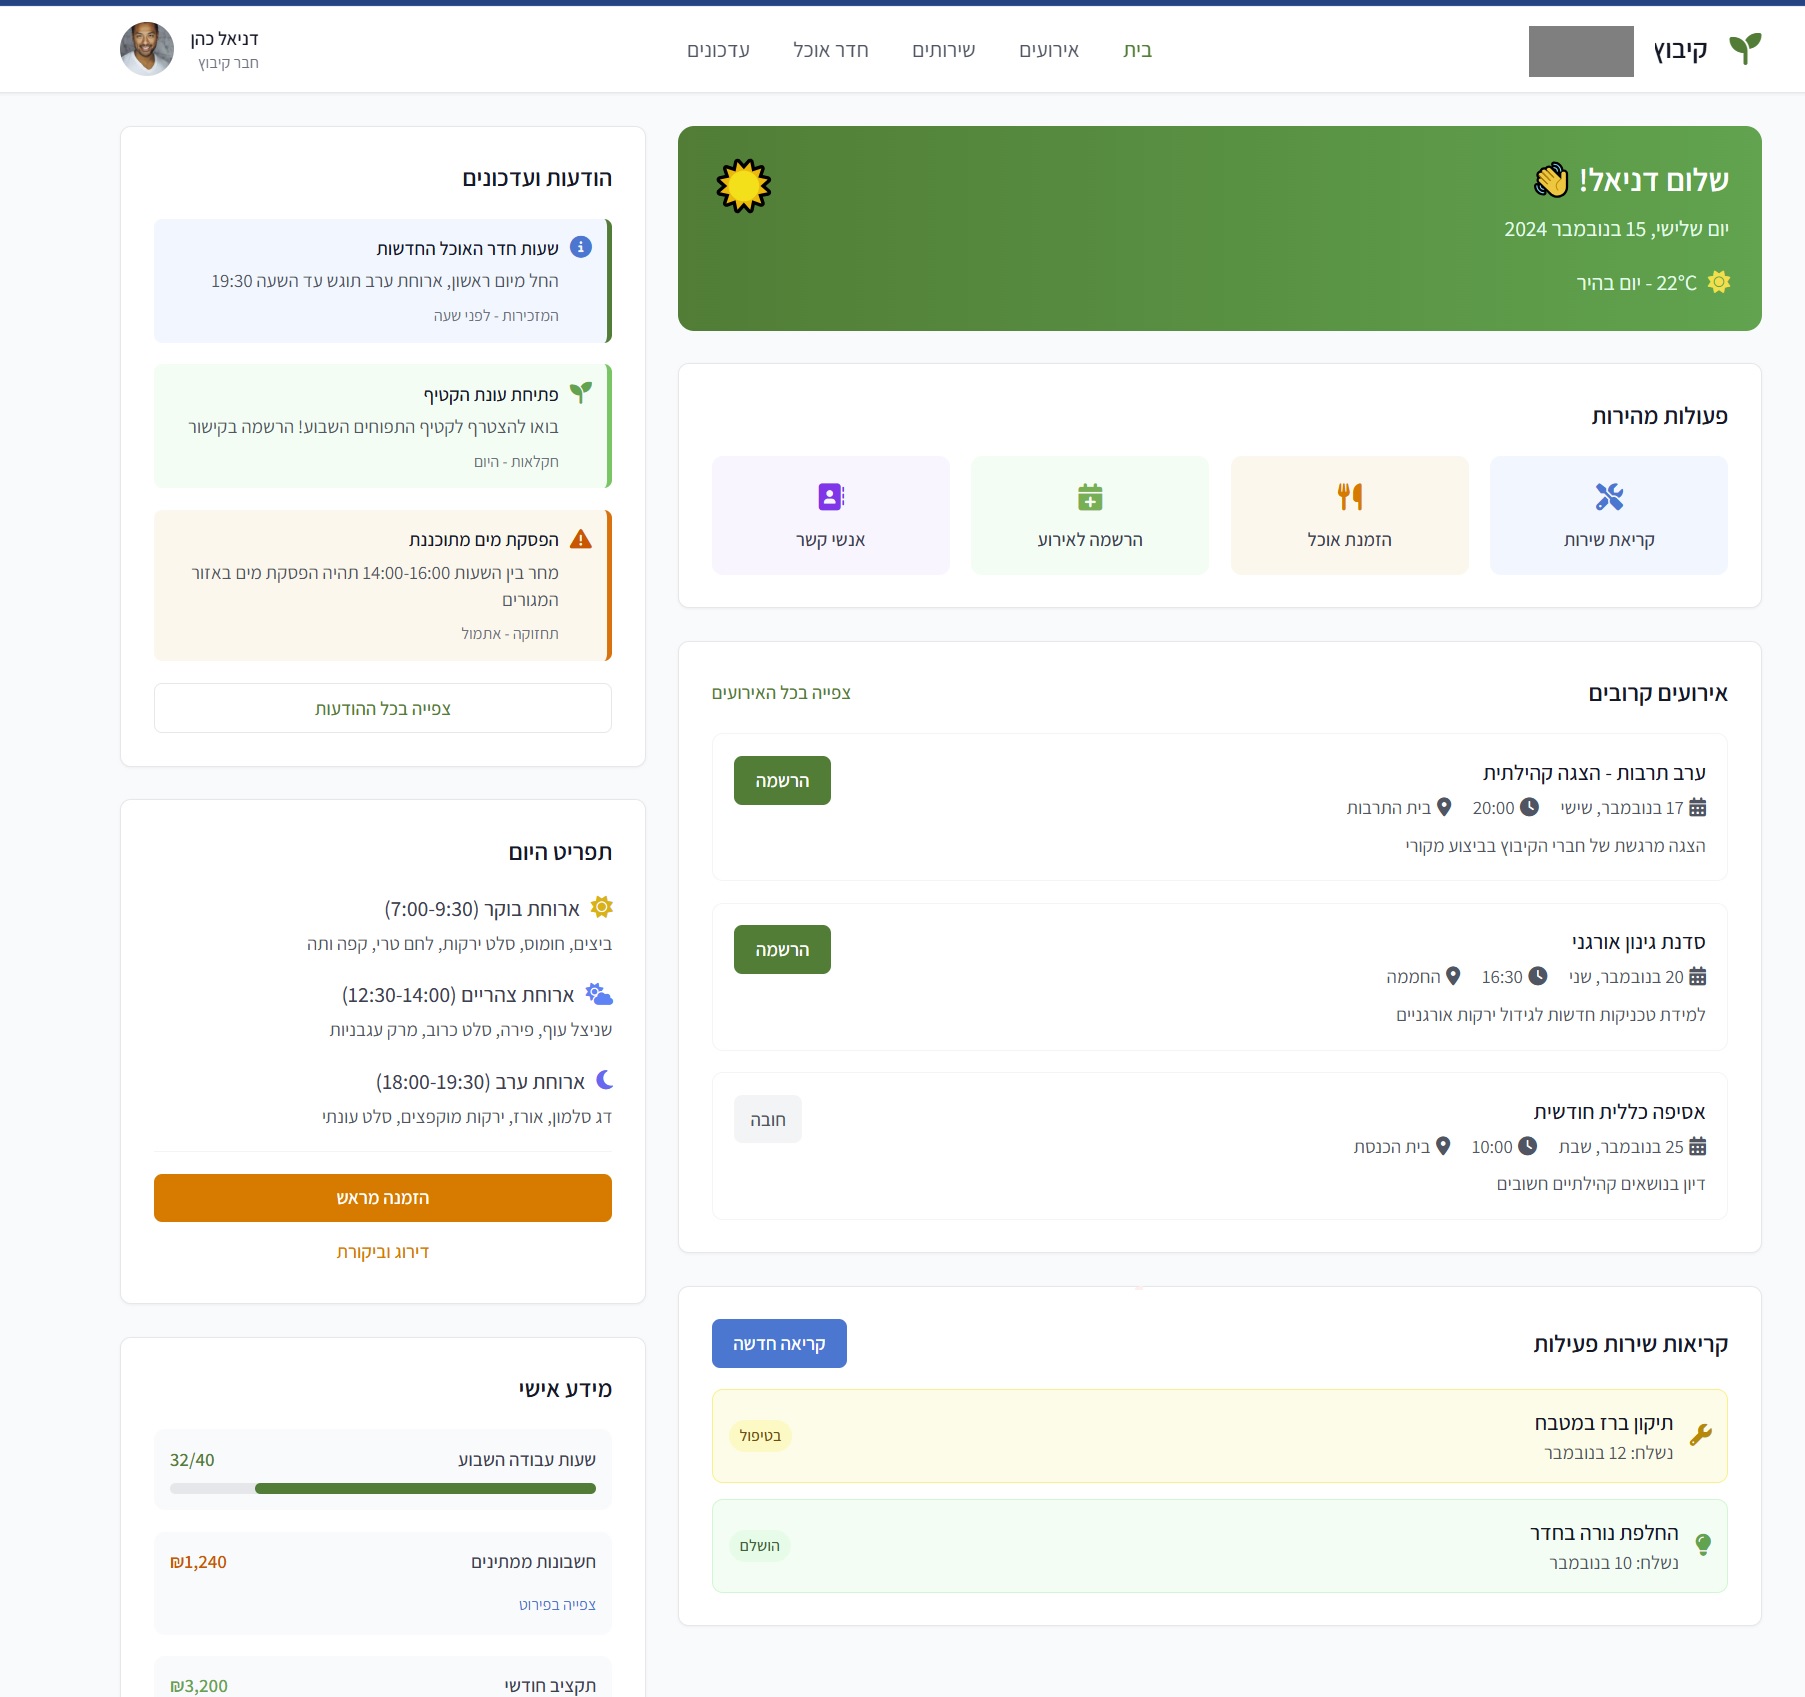Click the קיבוץ site title text
Image resolution: width=1805 pixels, height=1697 pixels.
tap(1680, 49)
